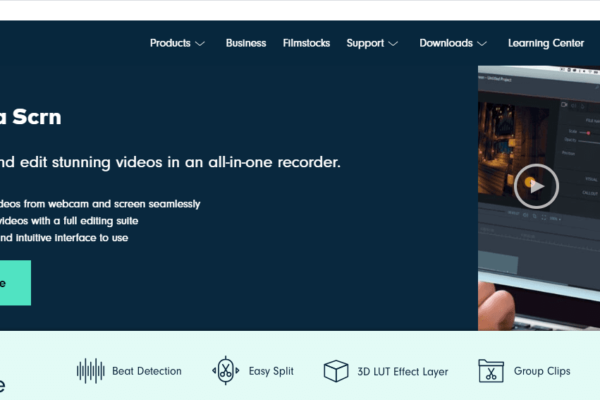Select the text 'intuitive interface to use'
Screen dimensions: 600x400
(x=72, y=238)
